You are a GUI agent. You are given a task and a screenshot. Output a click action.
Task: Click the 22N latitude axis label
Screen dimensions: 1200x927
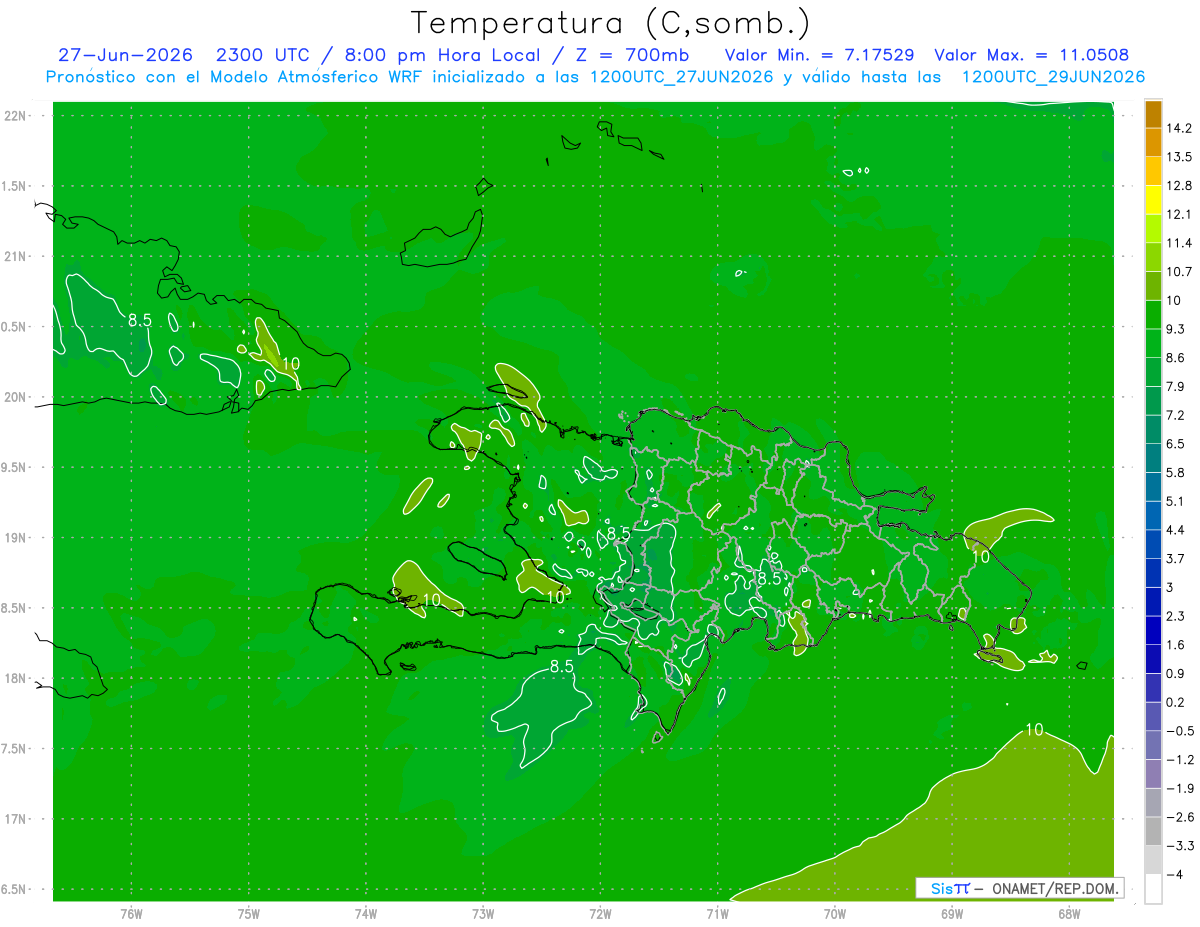(15, 115)
